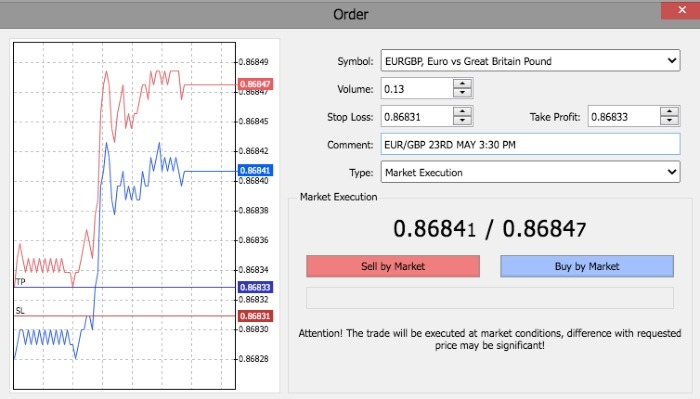This screenshot has width=700, height=399.
Task: Click the Stop Loss field label
Action: (350, 117)
